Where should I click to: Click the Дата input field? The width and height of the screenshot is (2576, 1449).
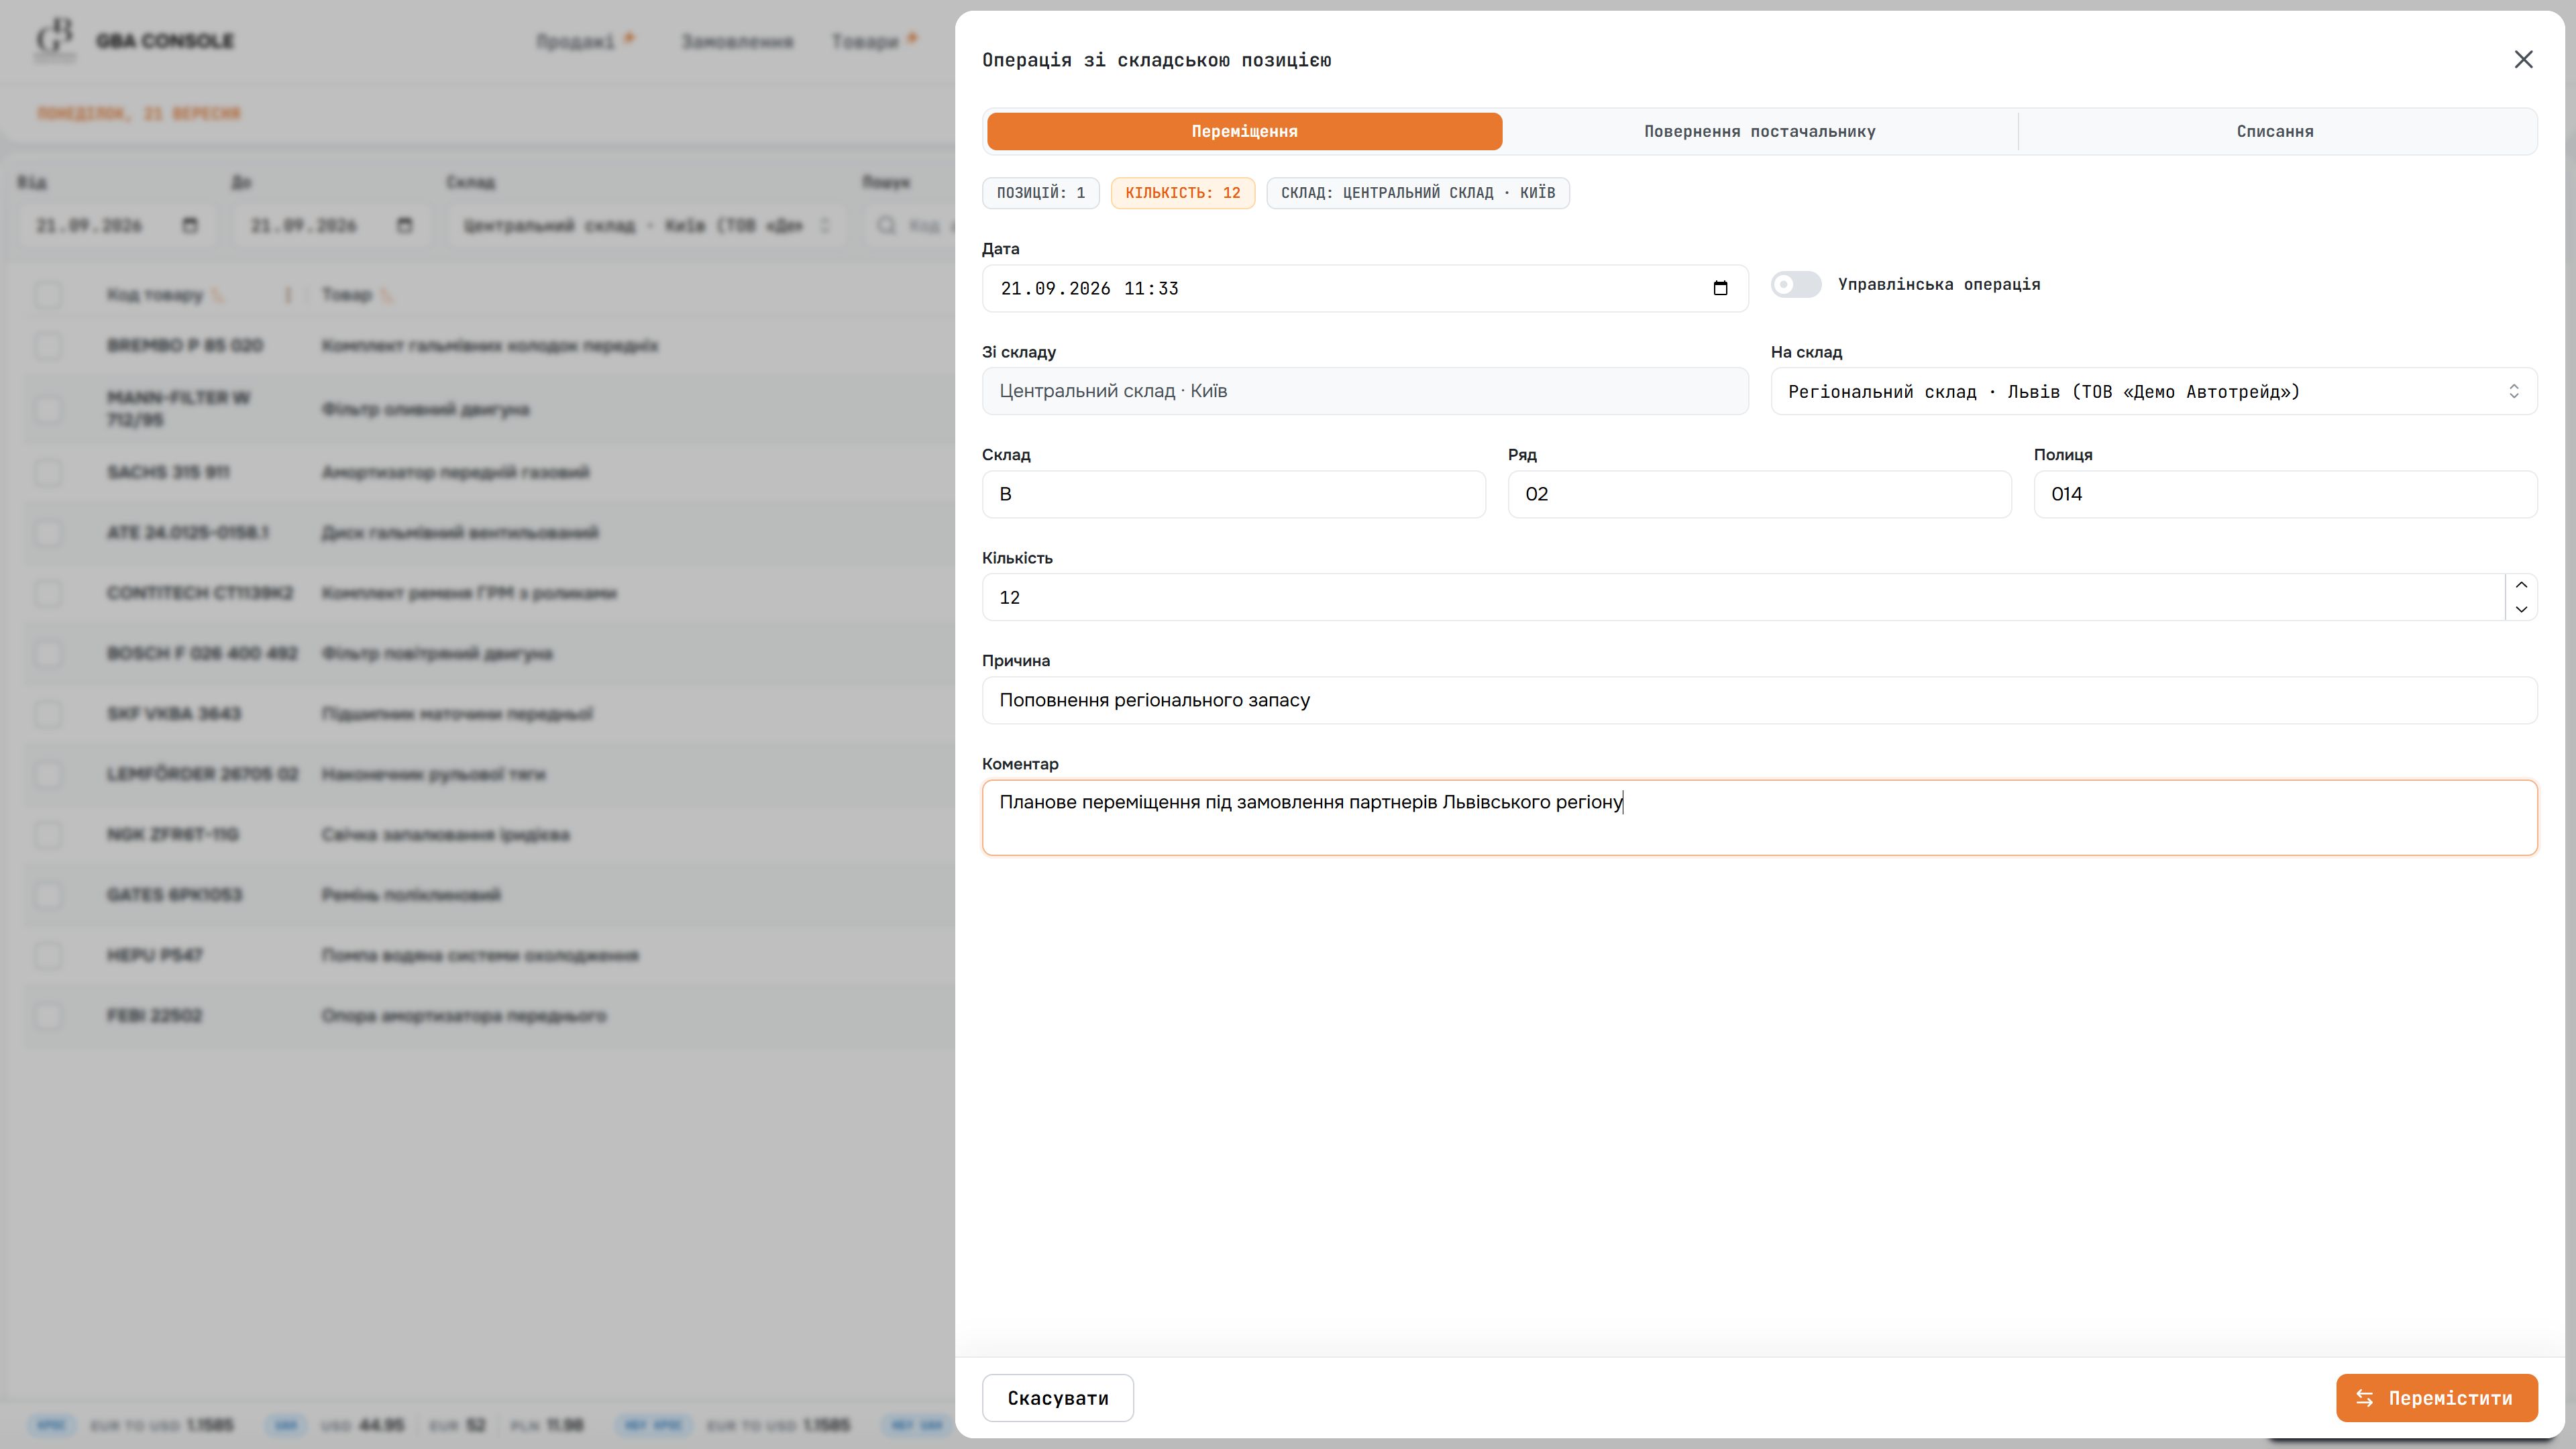(x=1364, y=288)
